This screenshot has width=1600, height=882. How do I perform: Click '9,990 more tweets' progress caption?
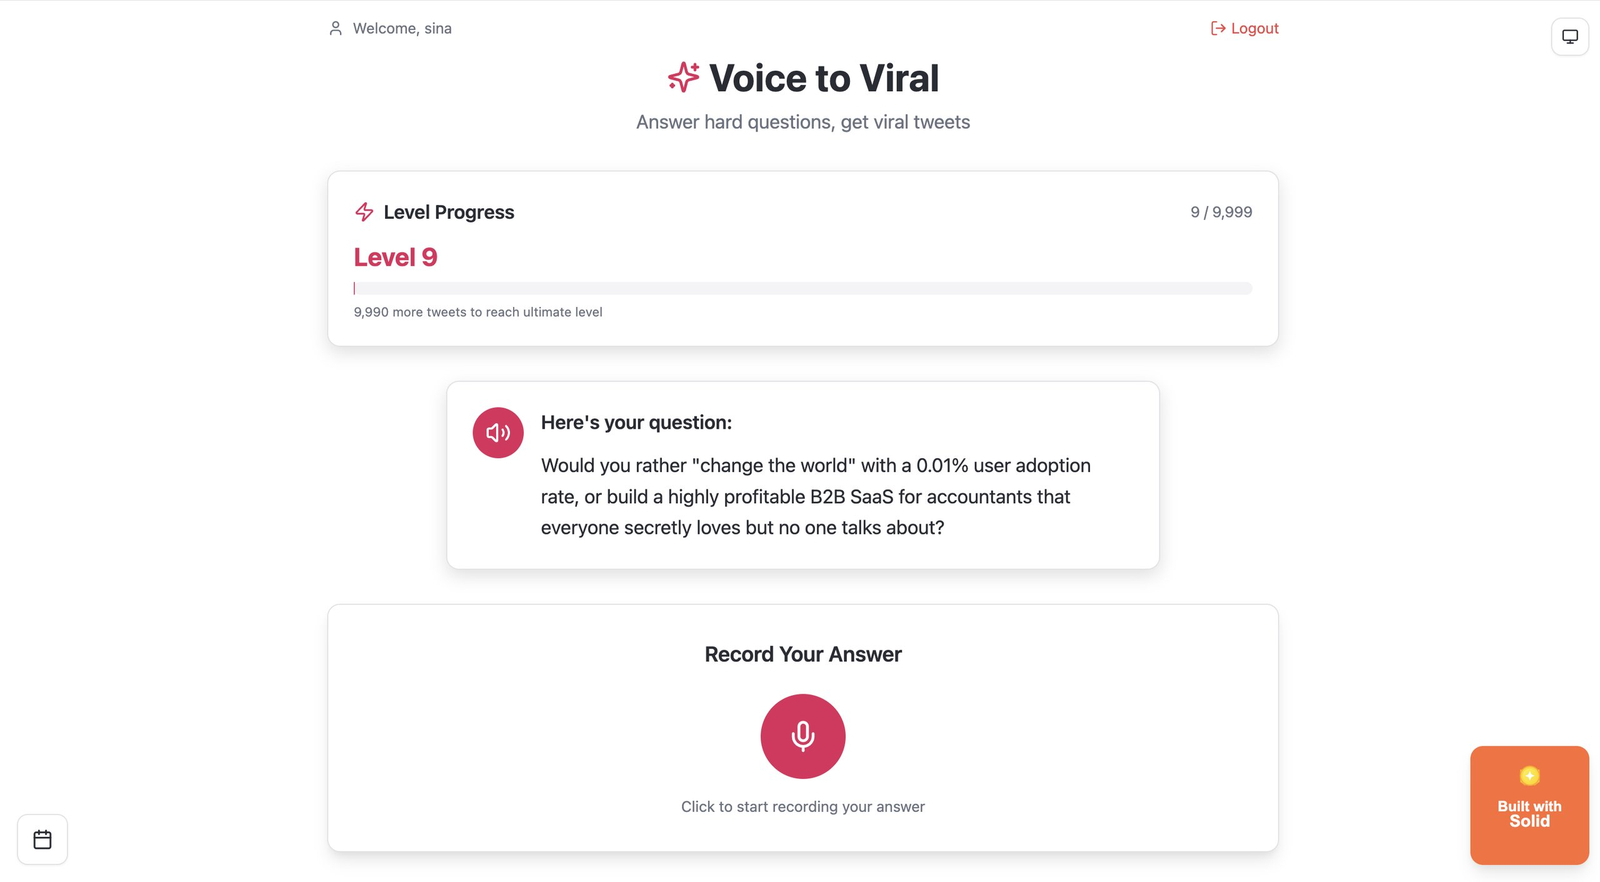(x=478, y=312)
